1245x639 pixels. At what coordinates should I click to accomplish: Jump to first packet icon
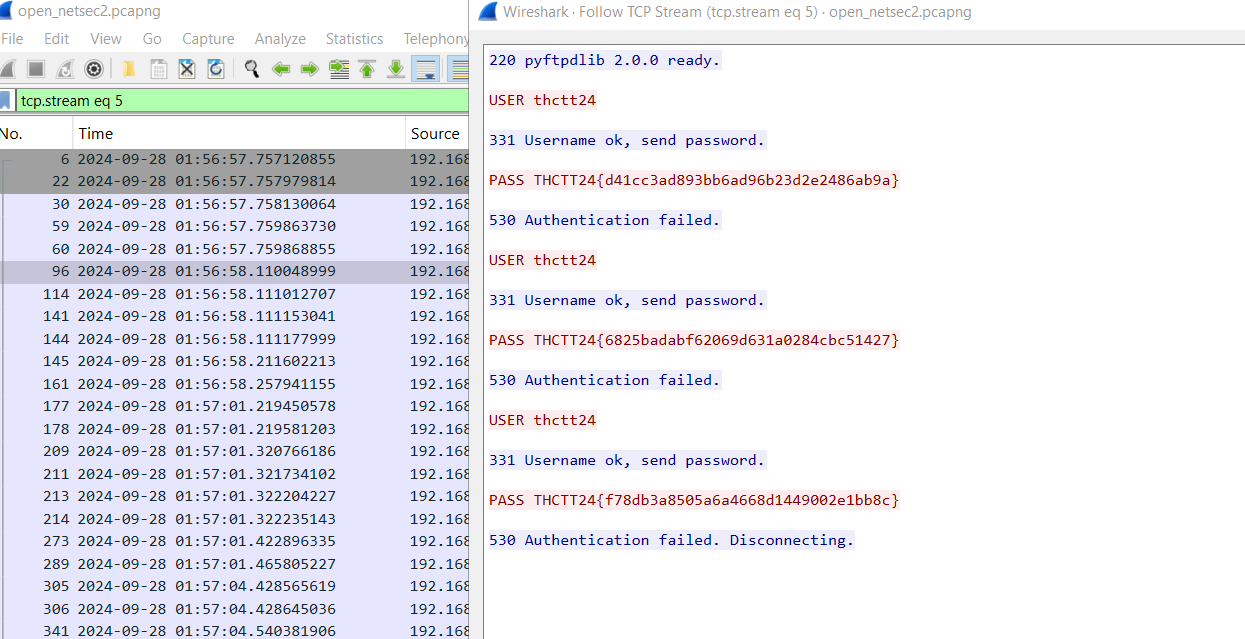pyautogui.click(x=367, y=69)
